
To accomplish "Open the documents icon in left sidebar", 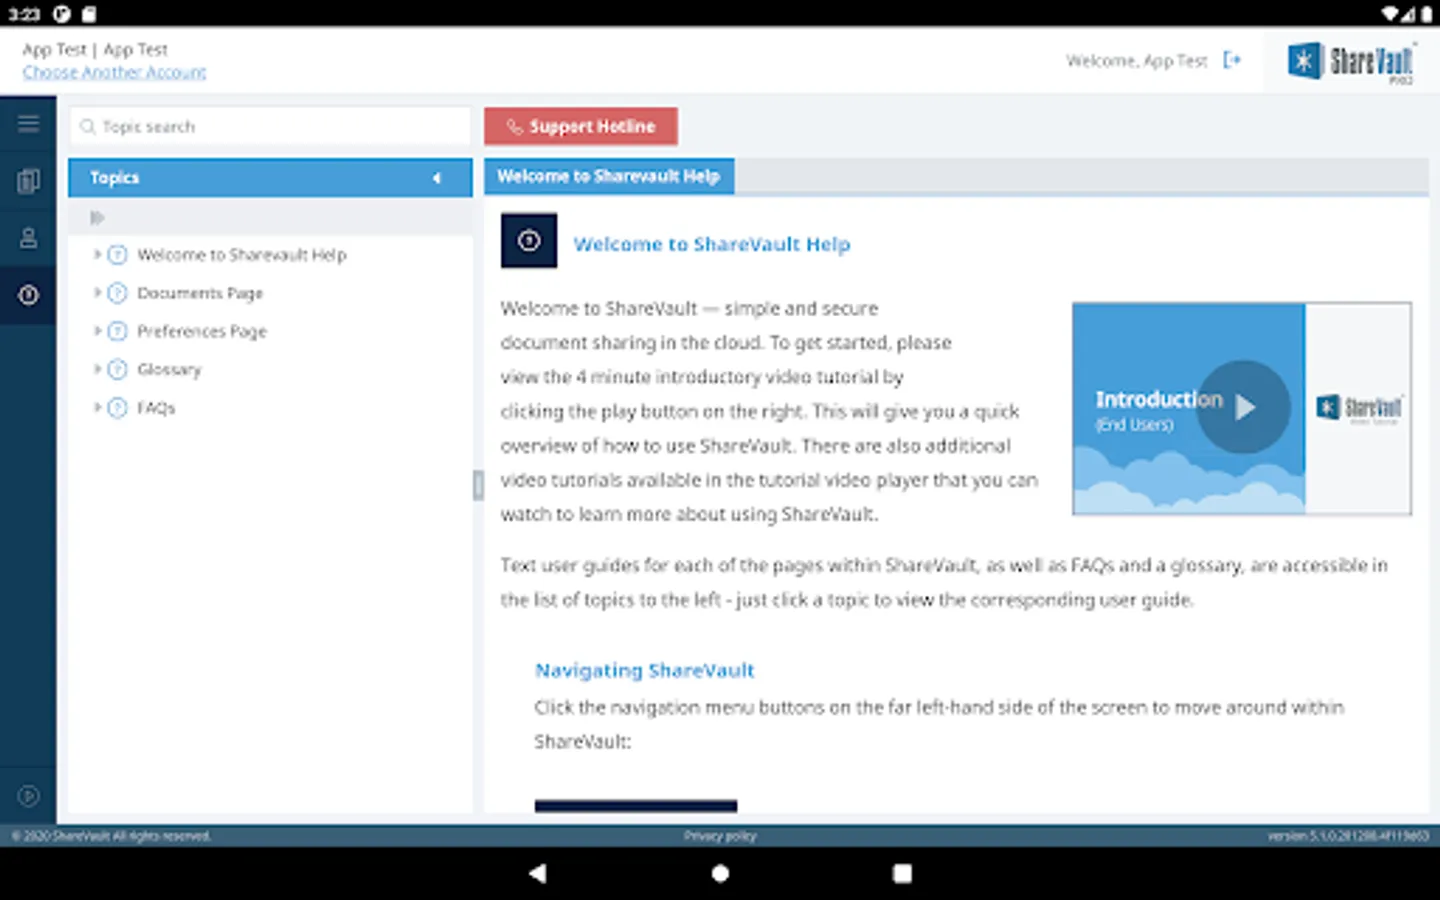I will coord(28,181).
